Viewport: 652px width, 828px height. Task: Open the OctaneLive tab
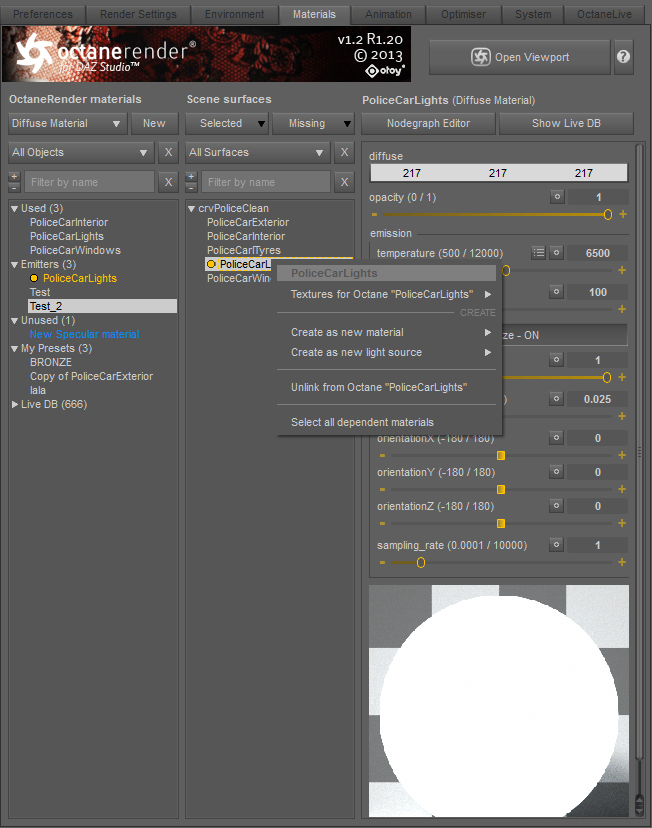(x=604, y=14)
